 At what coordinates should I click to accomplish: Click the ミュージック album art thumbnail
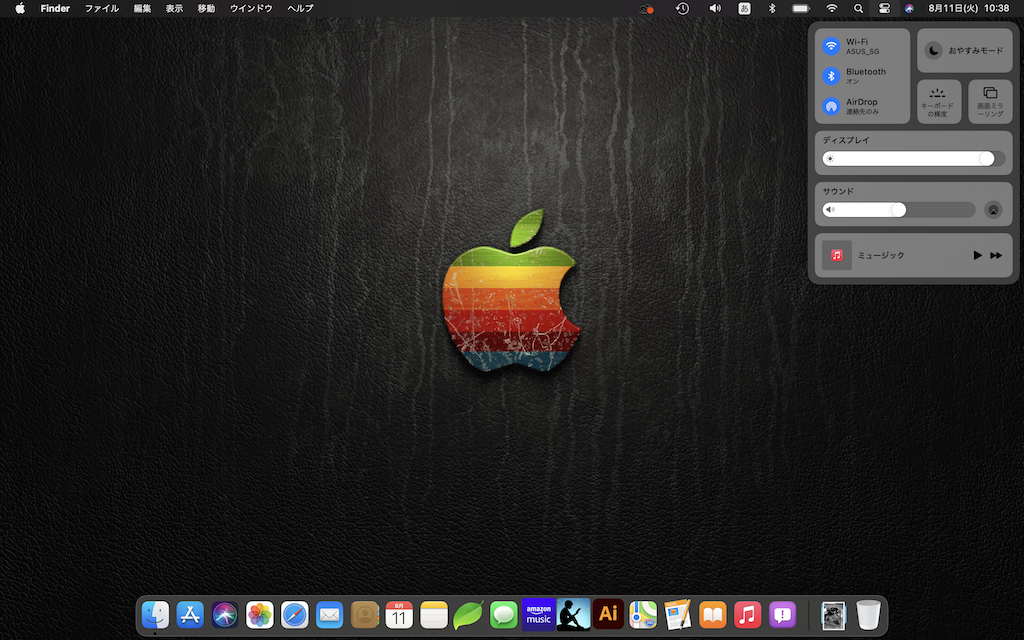837,255
